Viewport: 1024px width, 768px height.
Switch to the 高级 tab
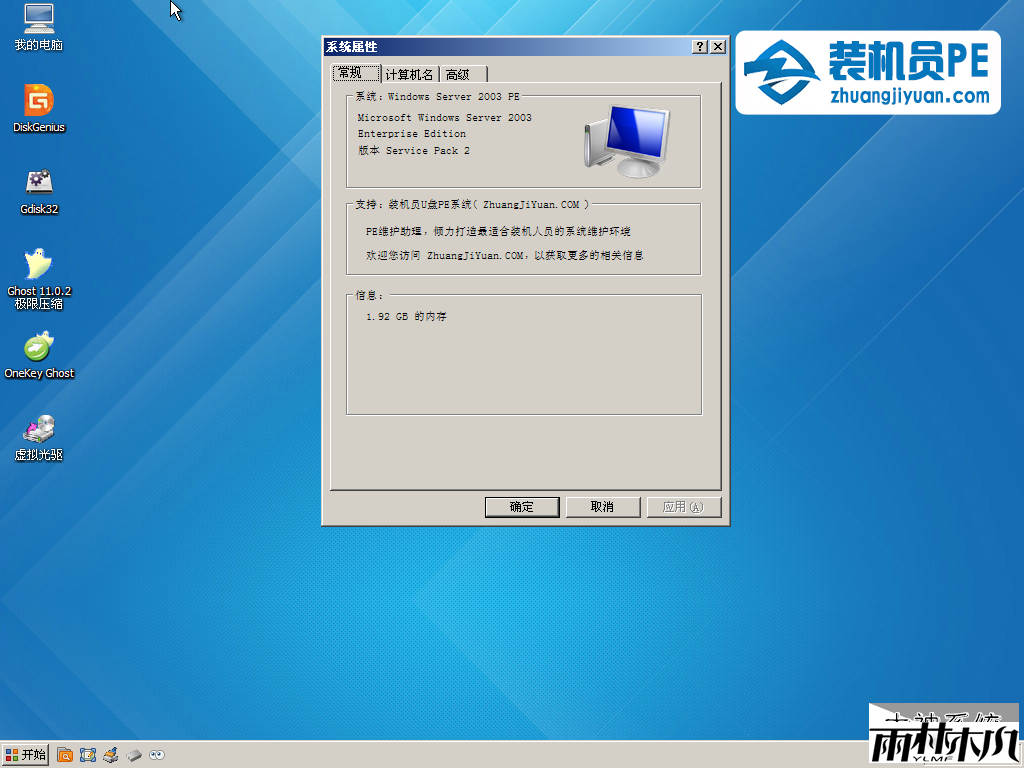pyautogui.click(x=459, y=74)
